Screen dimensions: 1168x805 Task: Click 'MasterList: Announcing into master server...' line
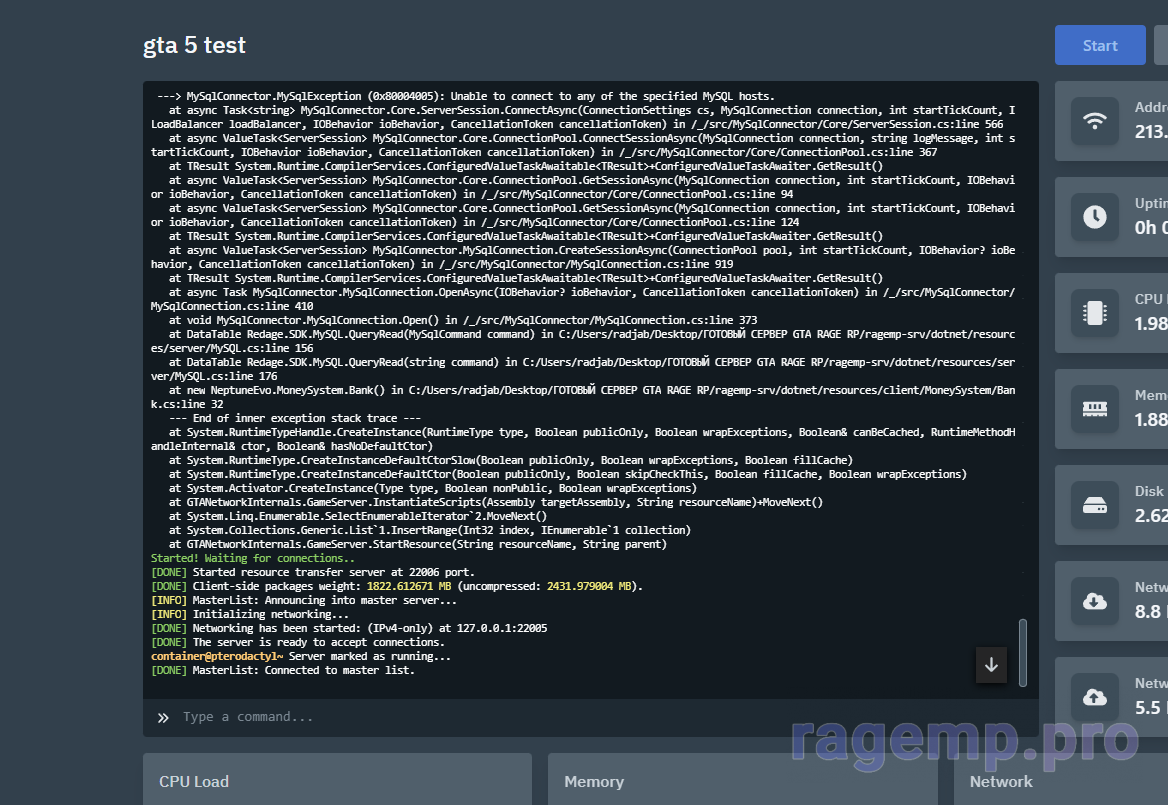(303, 600)
